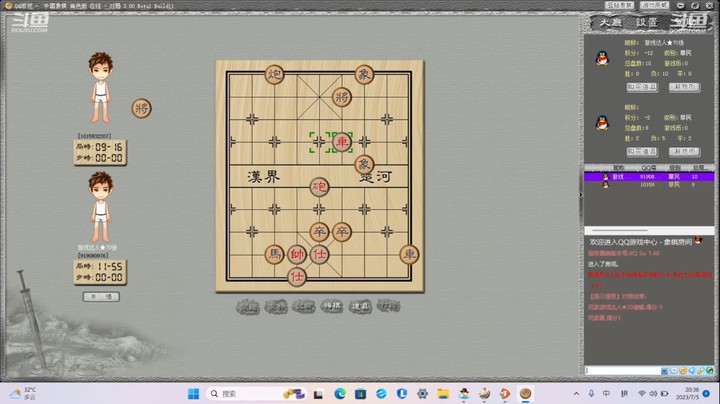Click the 游戏币 button in first player's panel
The height and width of the screenshot is (404, 720).
pos(684,87)
